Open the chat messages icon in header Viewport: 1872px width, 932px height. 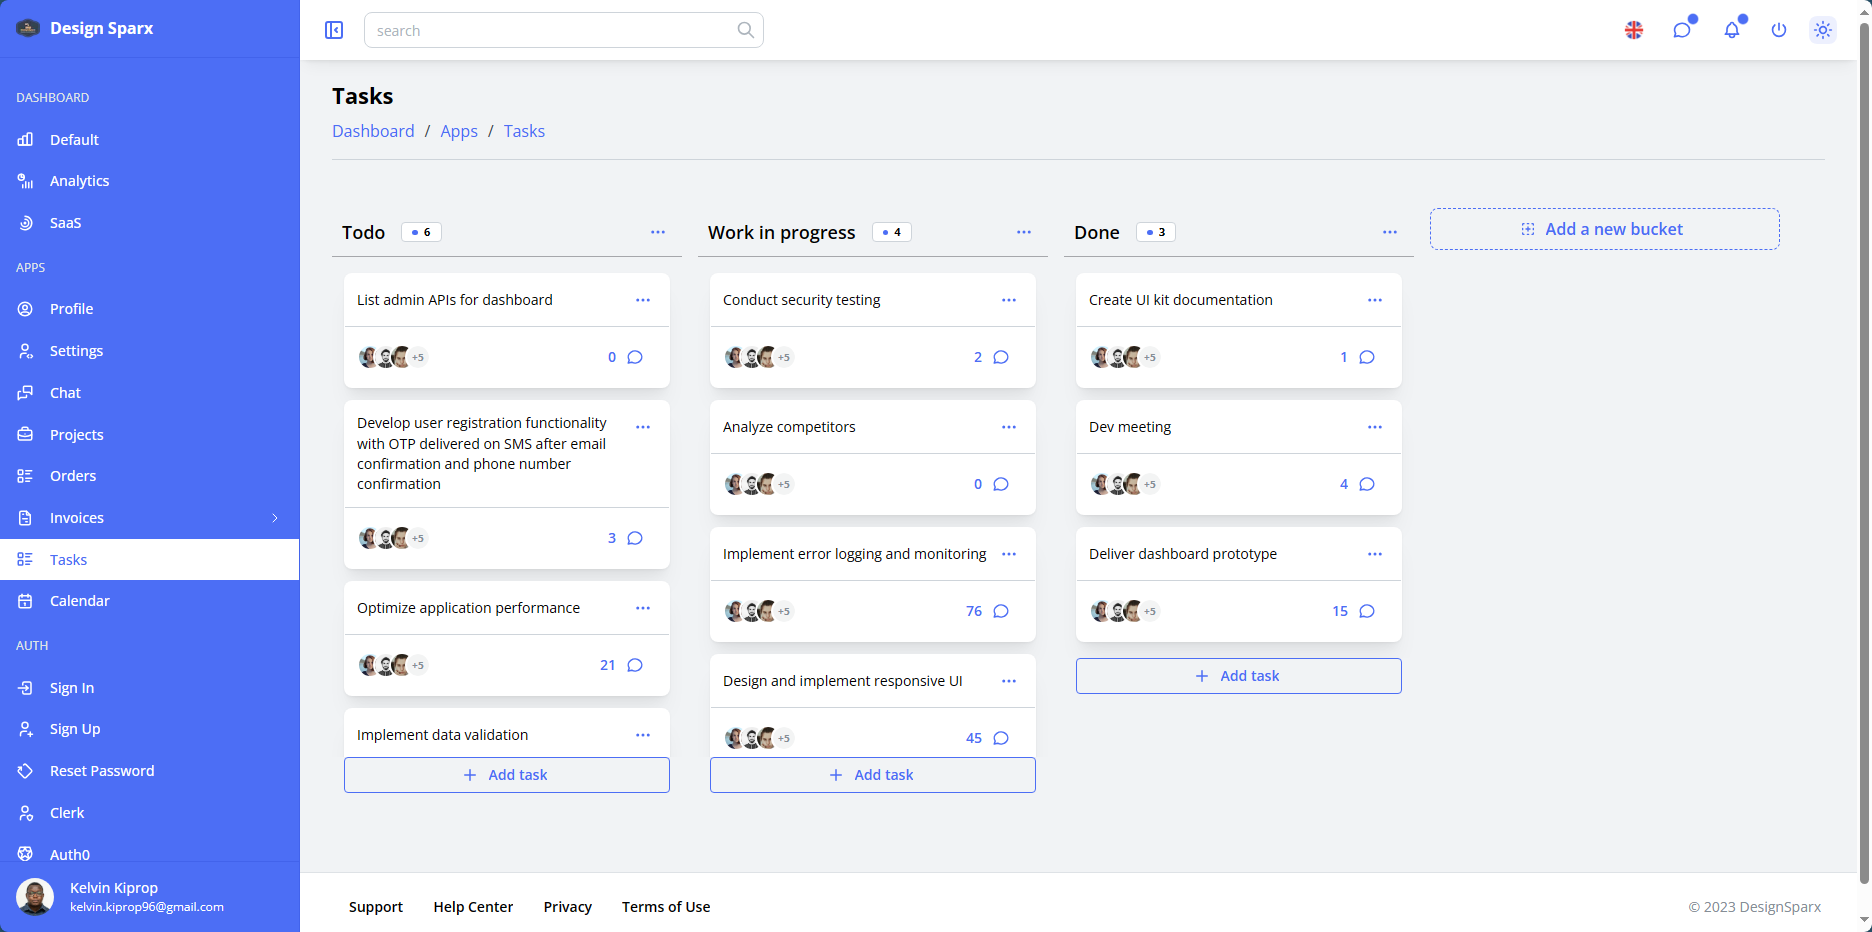(x=1682, y=30)
